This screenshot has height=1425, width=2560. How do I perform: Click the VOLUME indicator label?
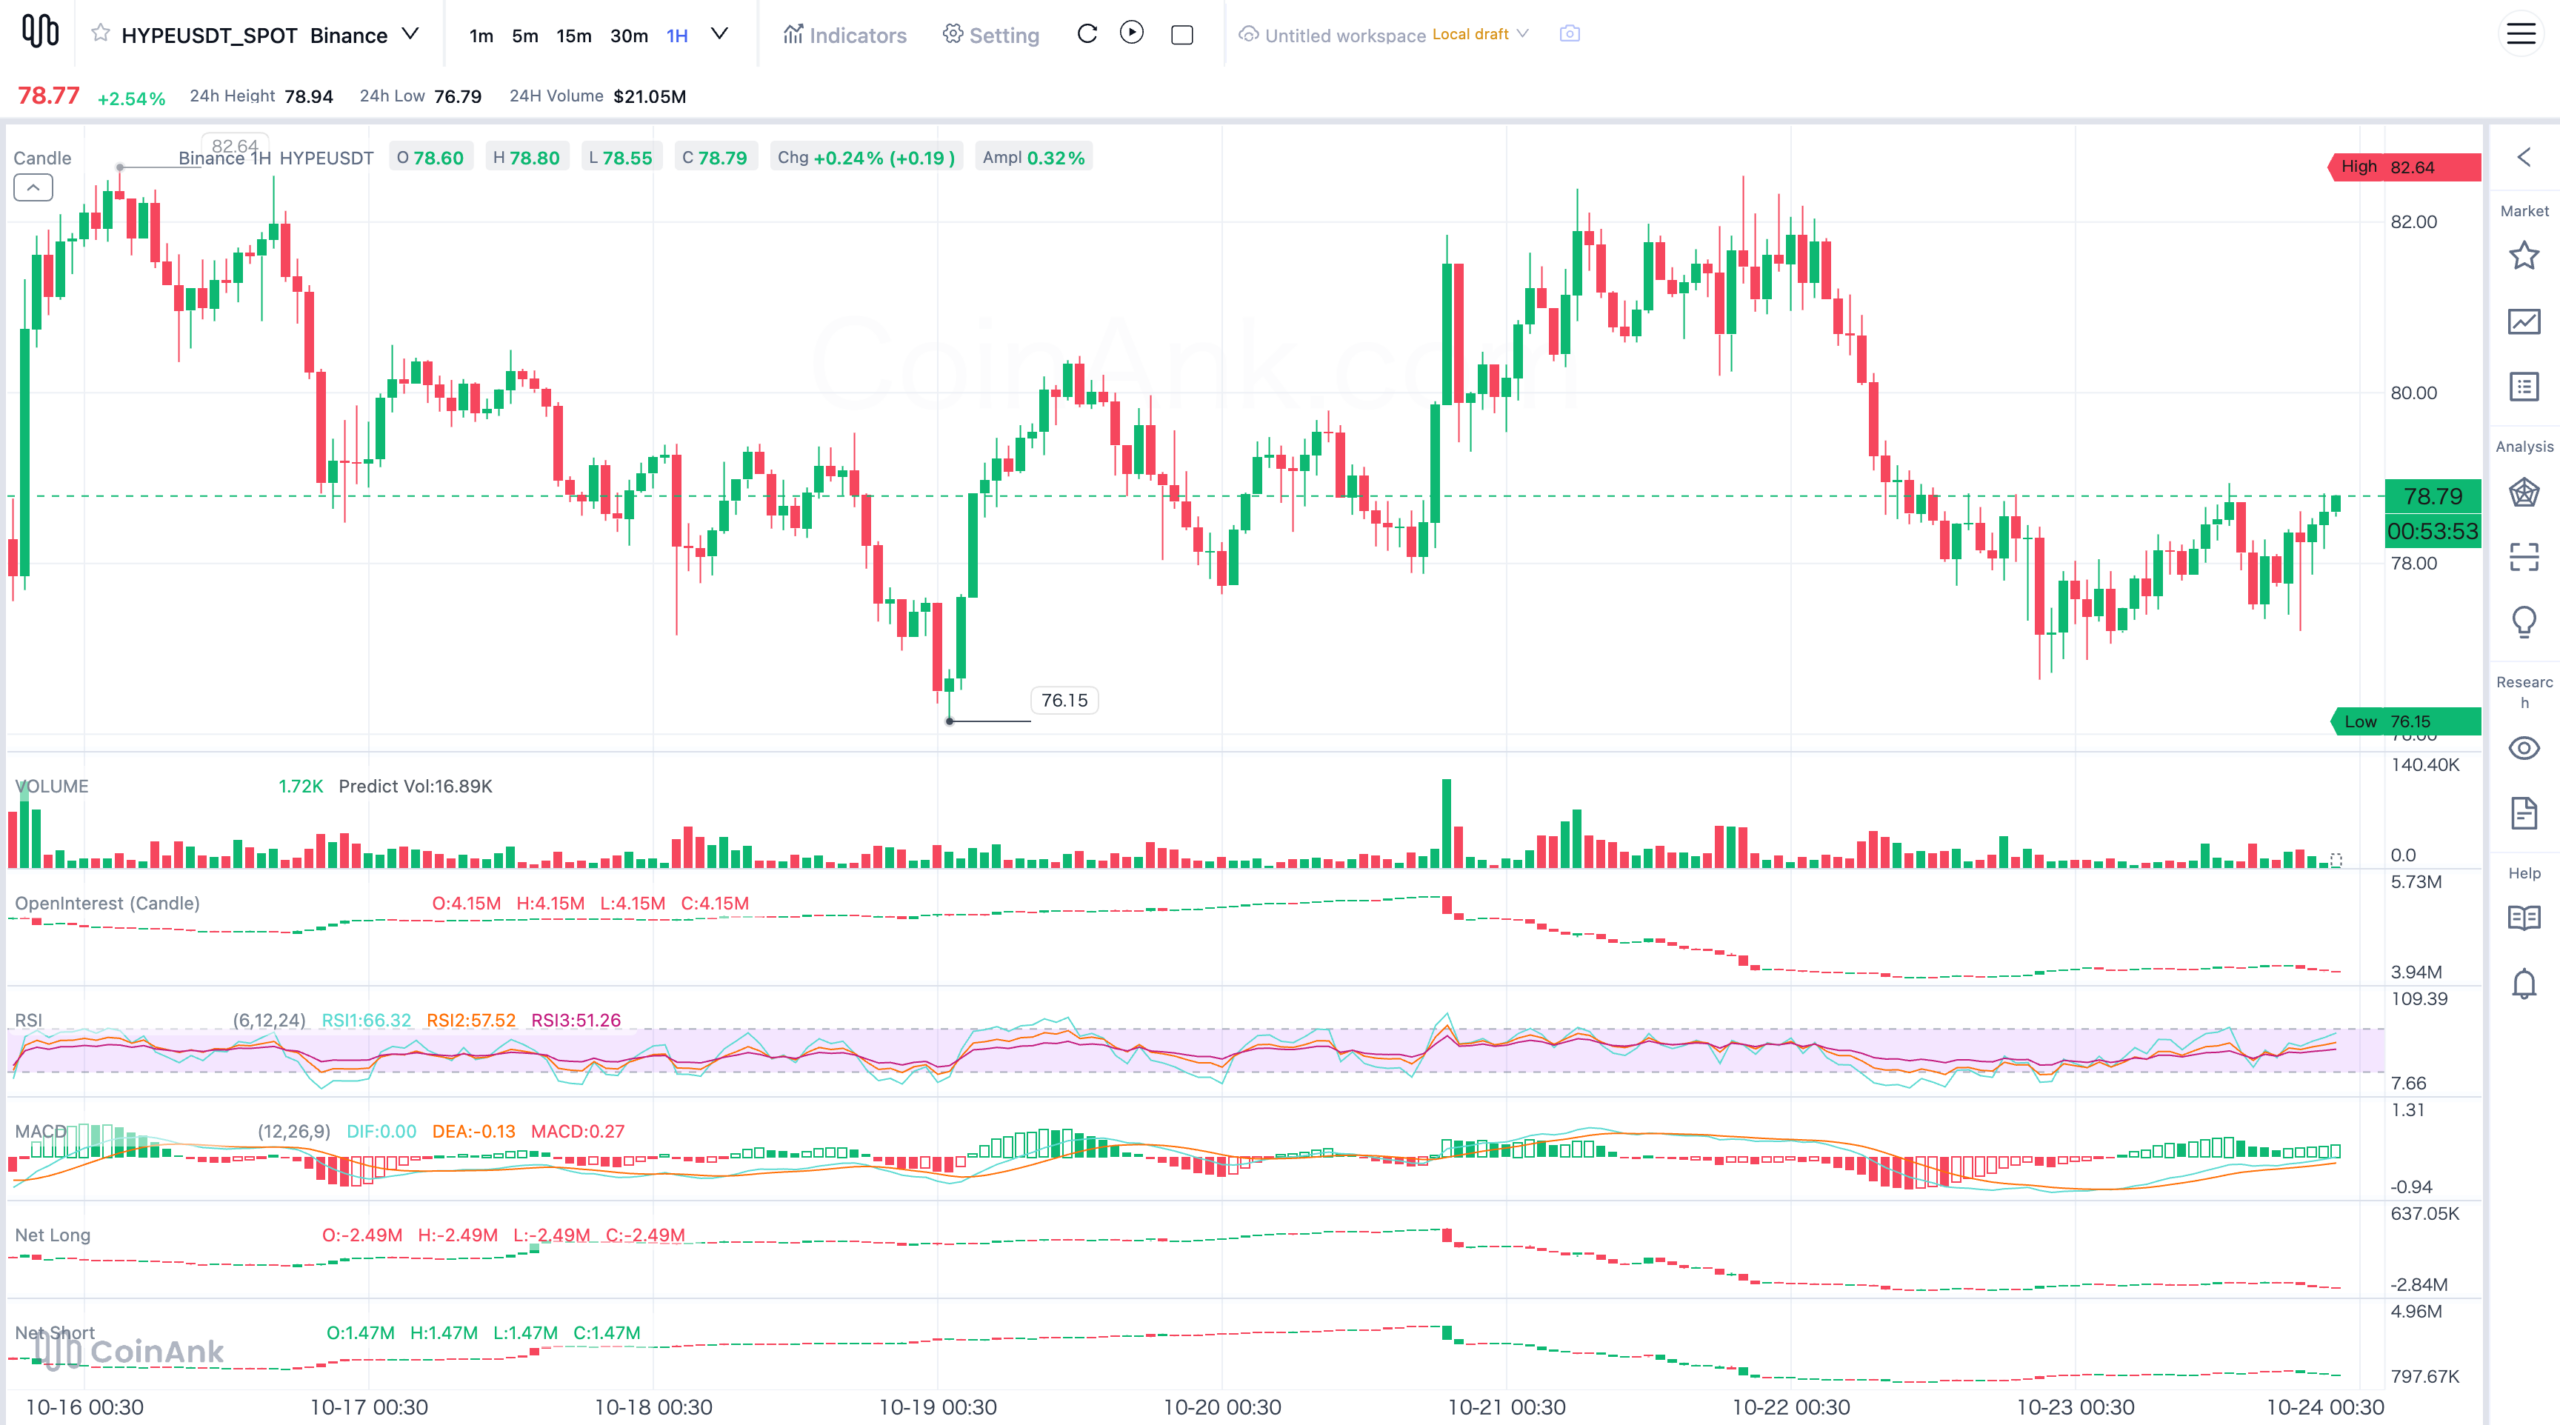(51, 786)
